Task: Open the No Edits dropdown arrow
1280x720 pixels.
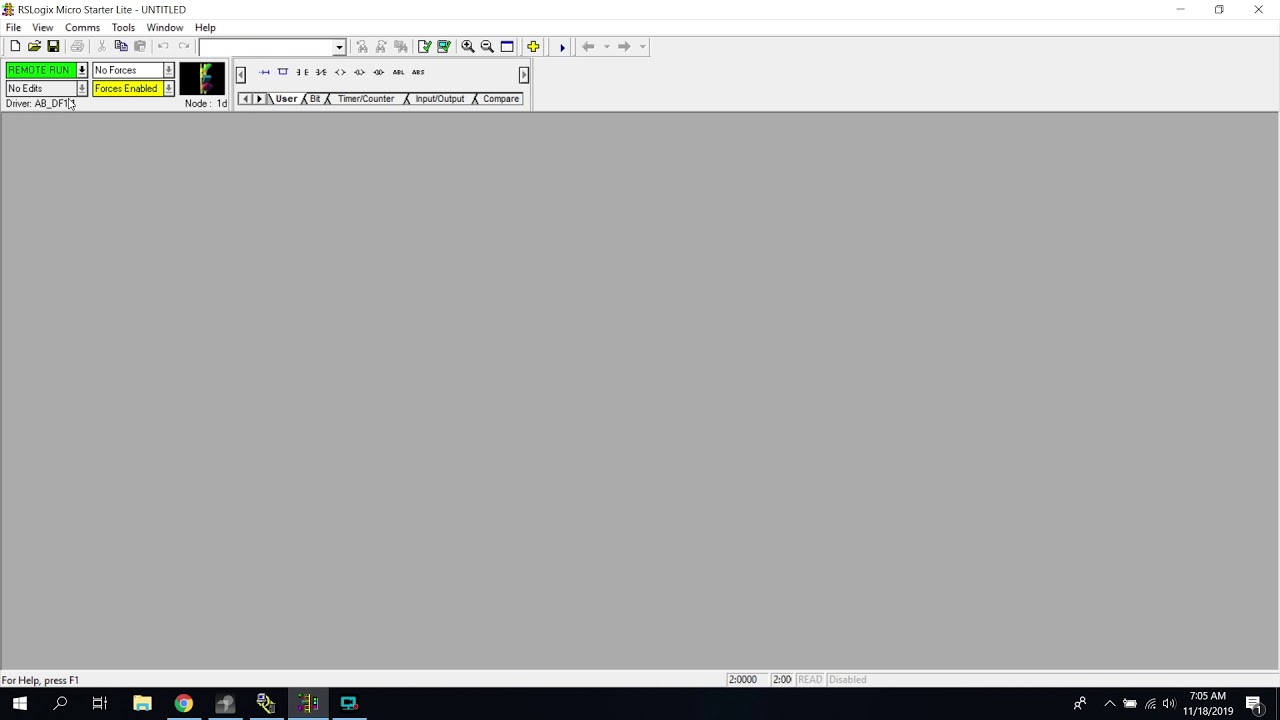Action: point(82,88)
